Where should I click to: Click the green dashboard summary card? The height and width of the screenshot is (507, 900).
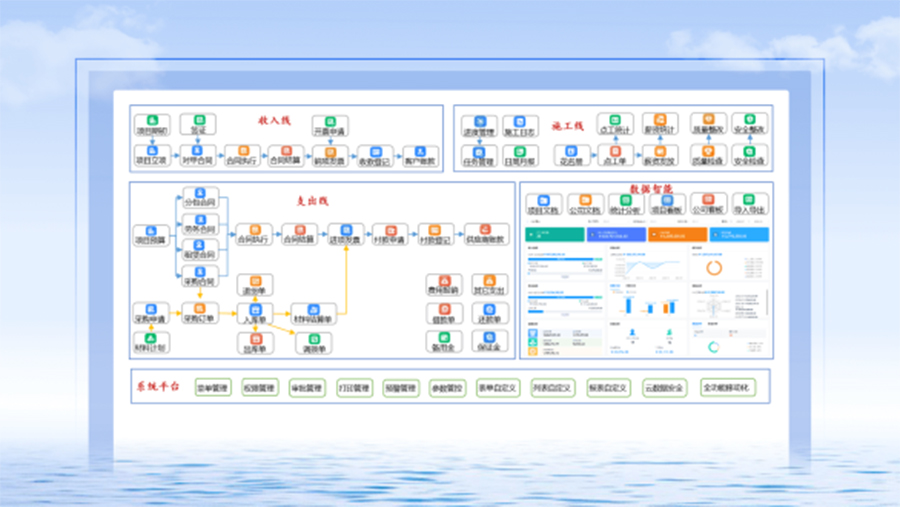pyautogui.click(x=555, y=234)
